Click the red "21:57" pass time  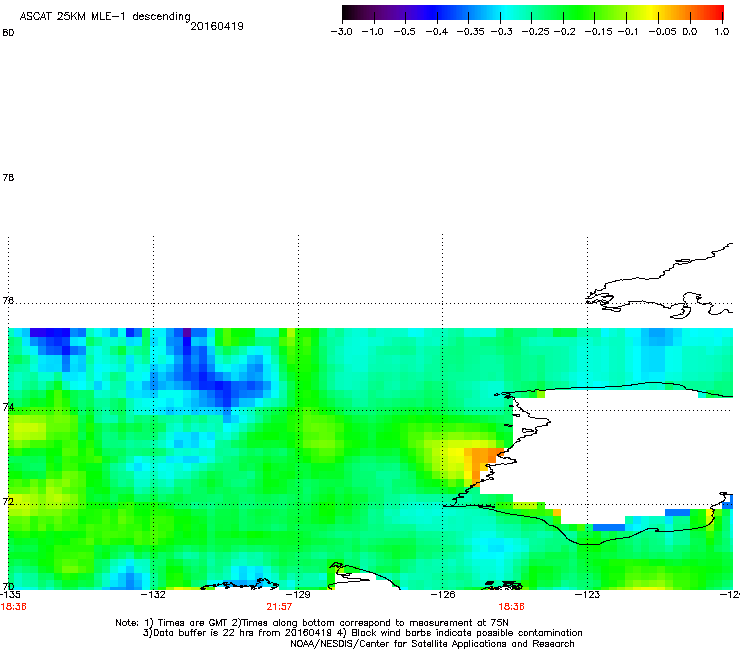pos(279,607)
